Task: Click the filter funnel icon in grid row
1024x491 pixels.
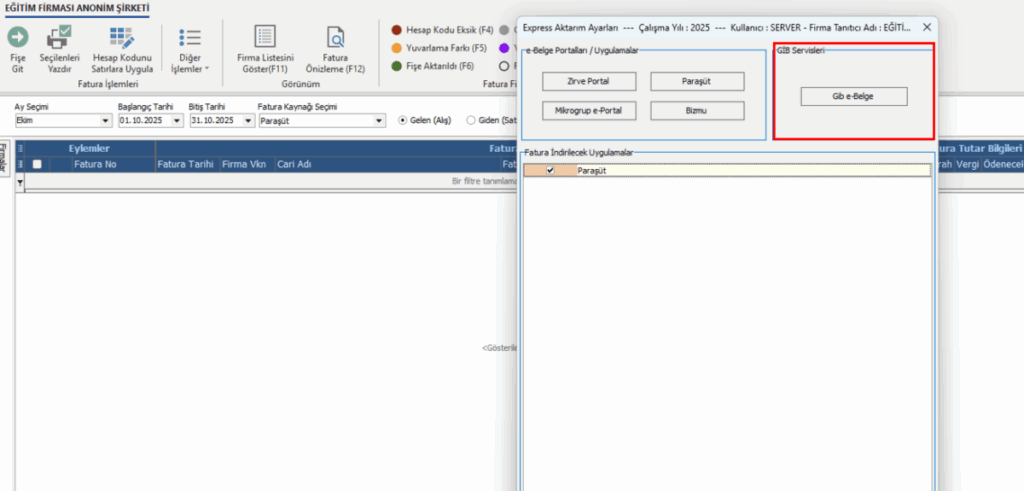Action: [x=20, y=182]
